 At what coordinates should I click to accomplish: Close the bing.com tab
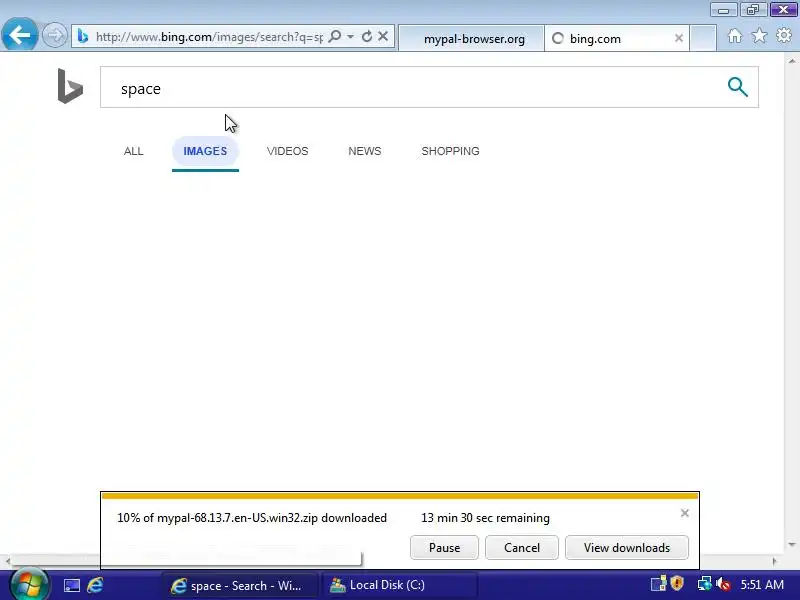(679, 38)
